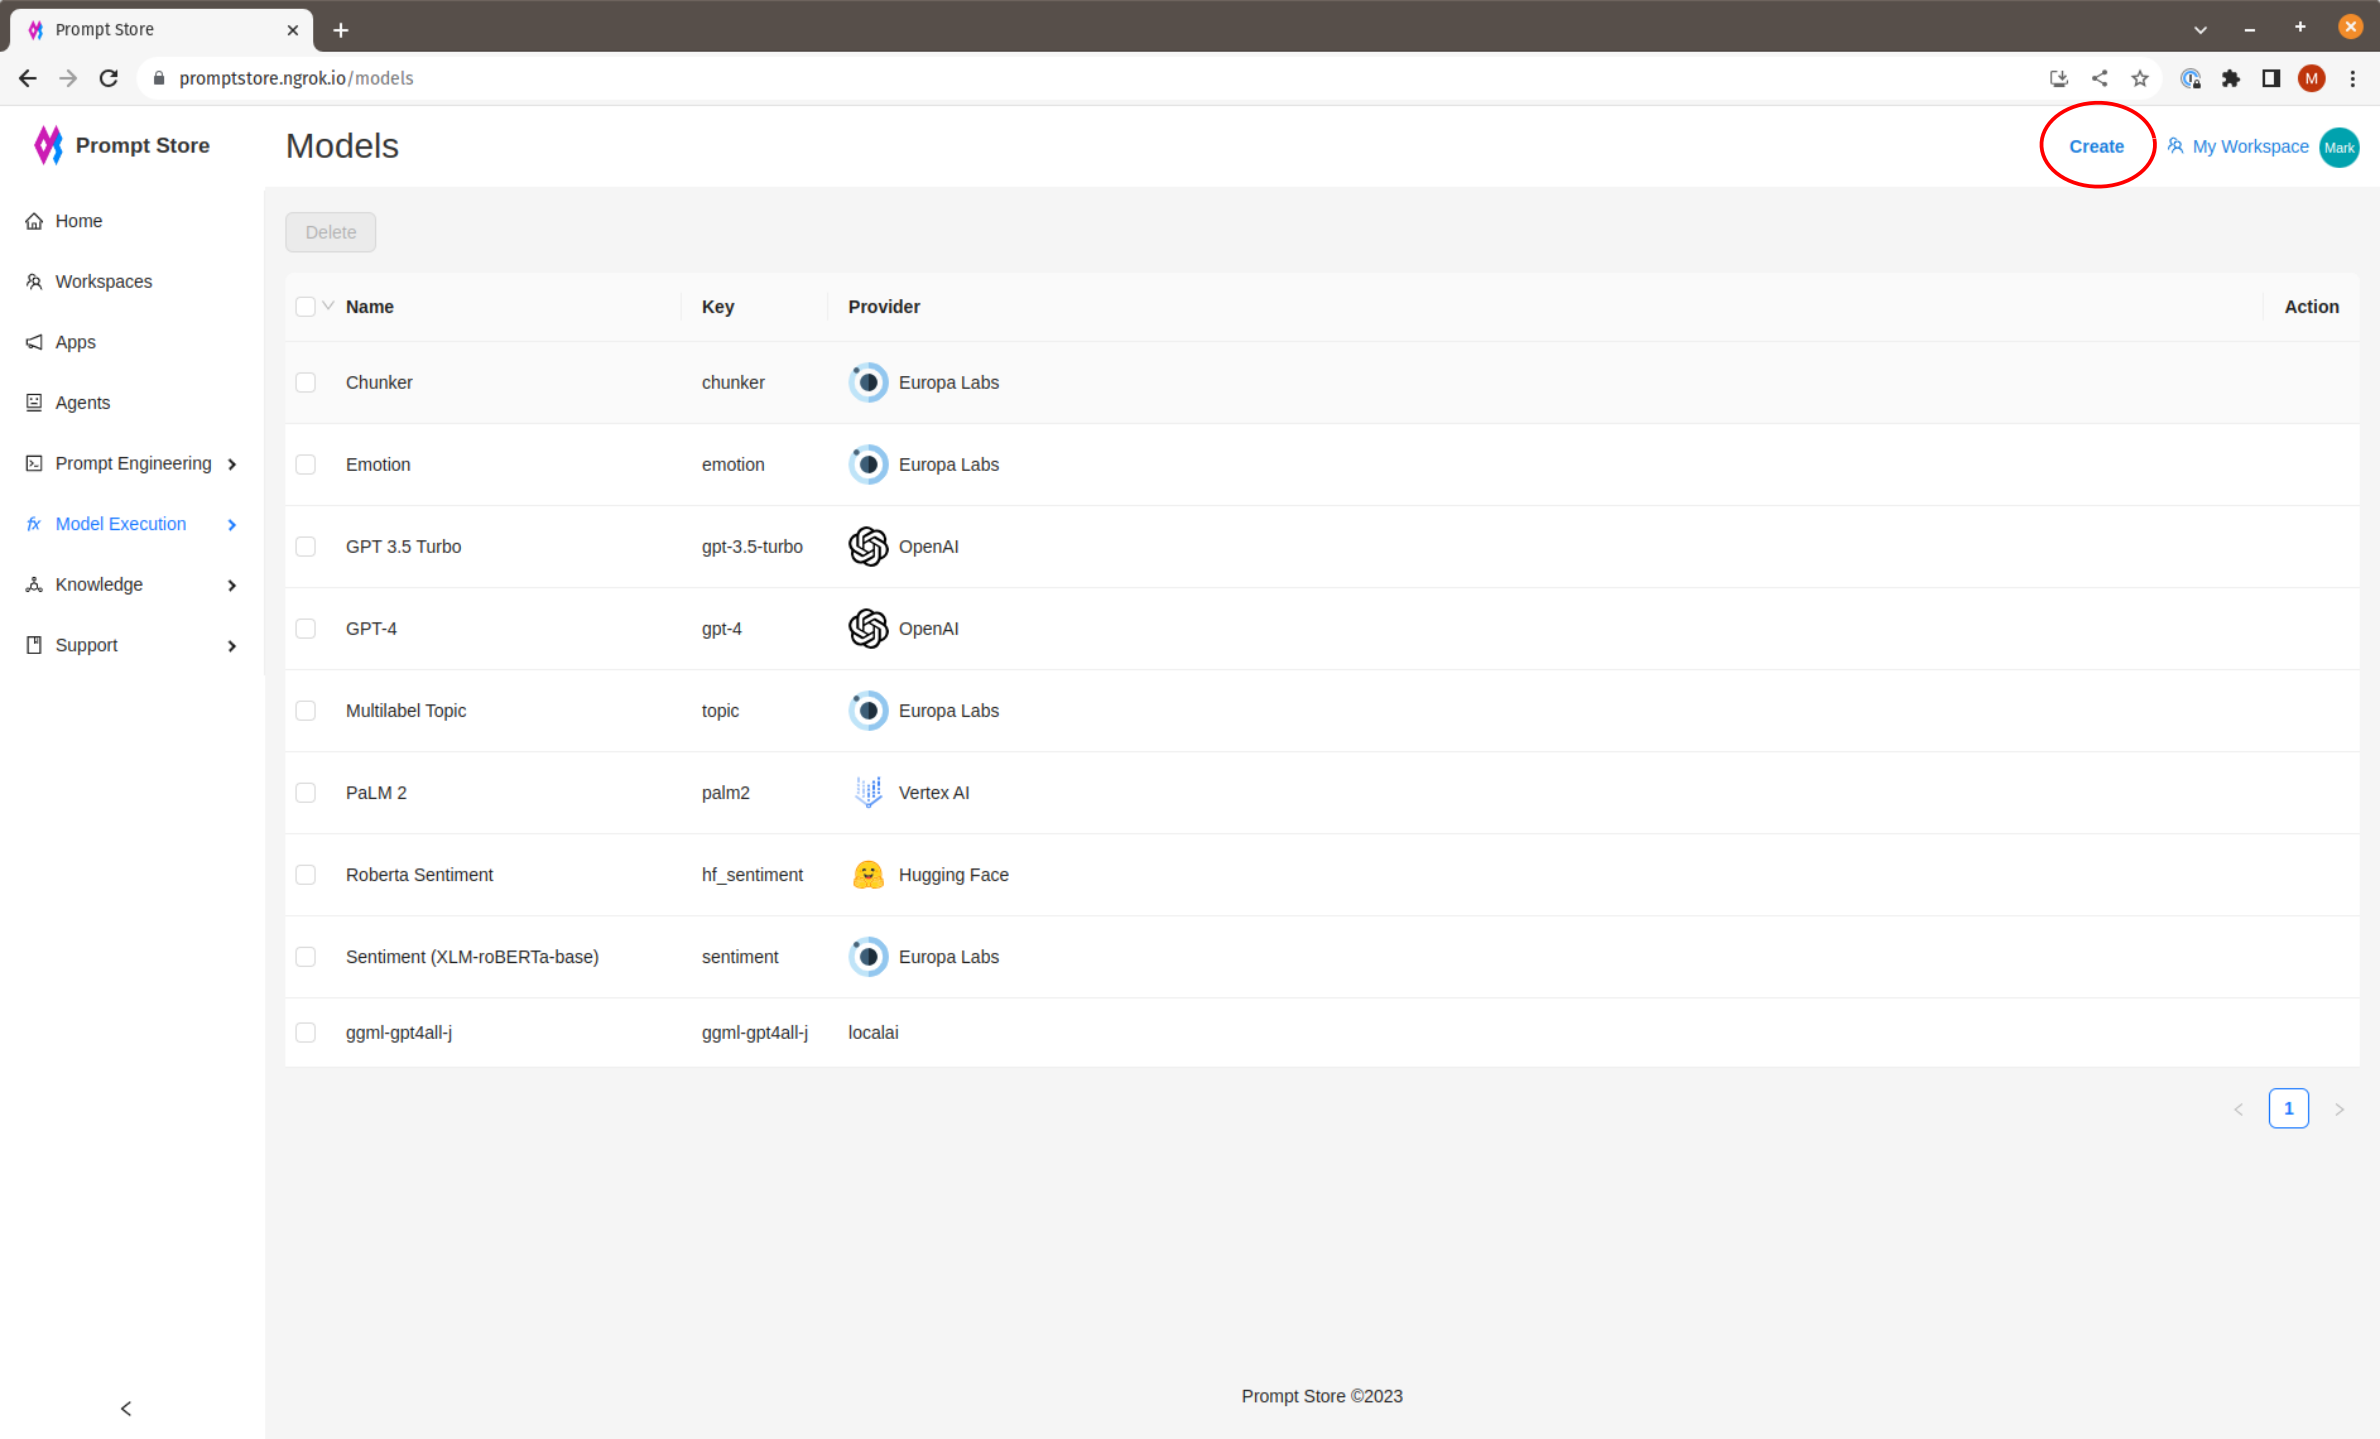Click the Europa Labs logo in Sentiment row
The image size is (2380, 1439).
pos(868,957)
